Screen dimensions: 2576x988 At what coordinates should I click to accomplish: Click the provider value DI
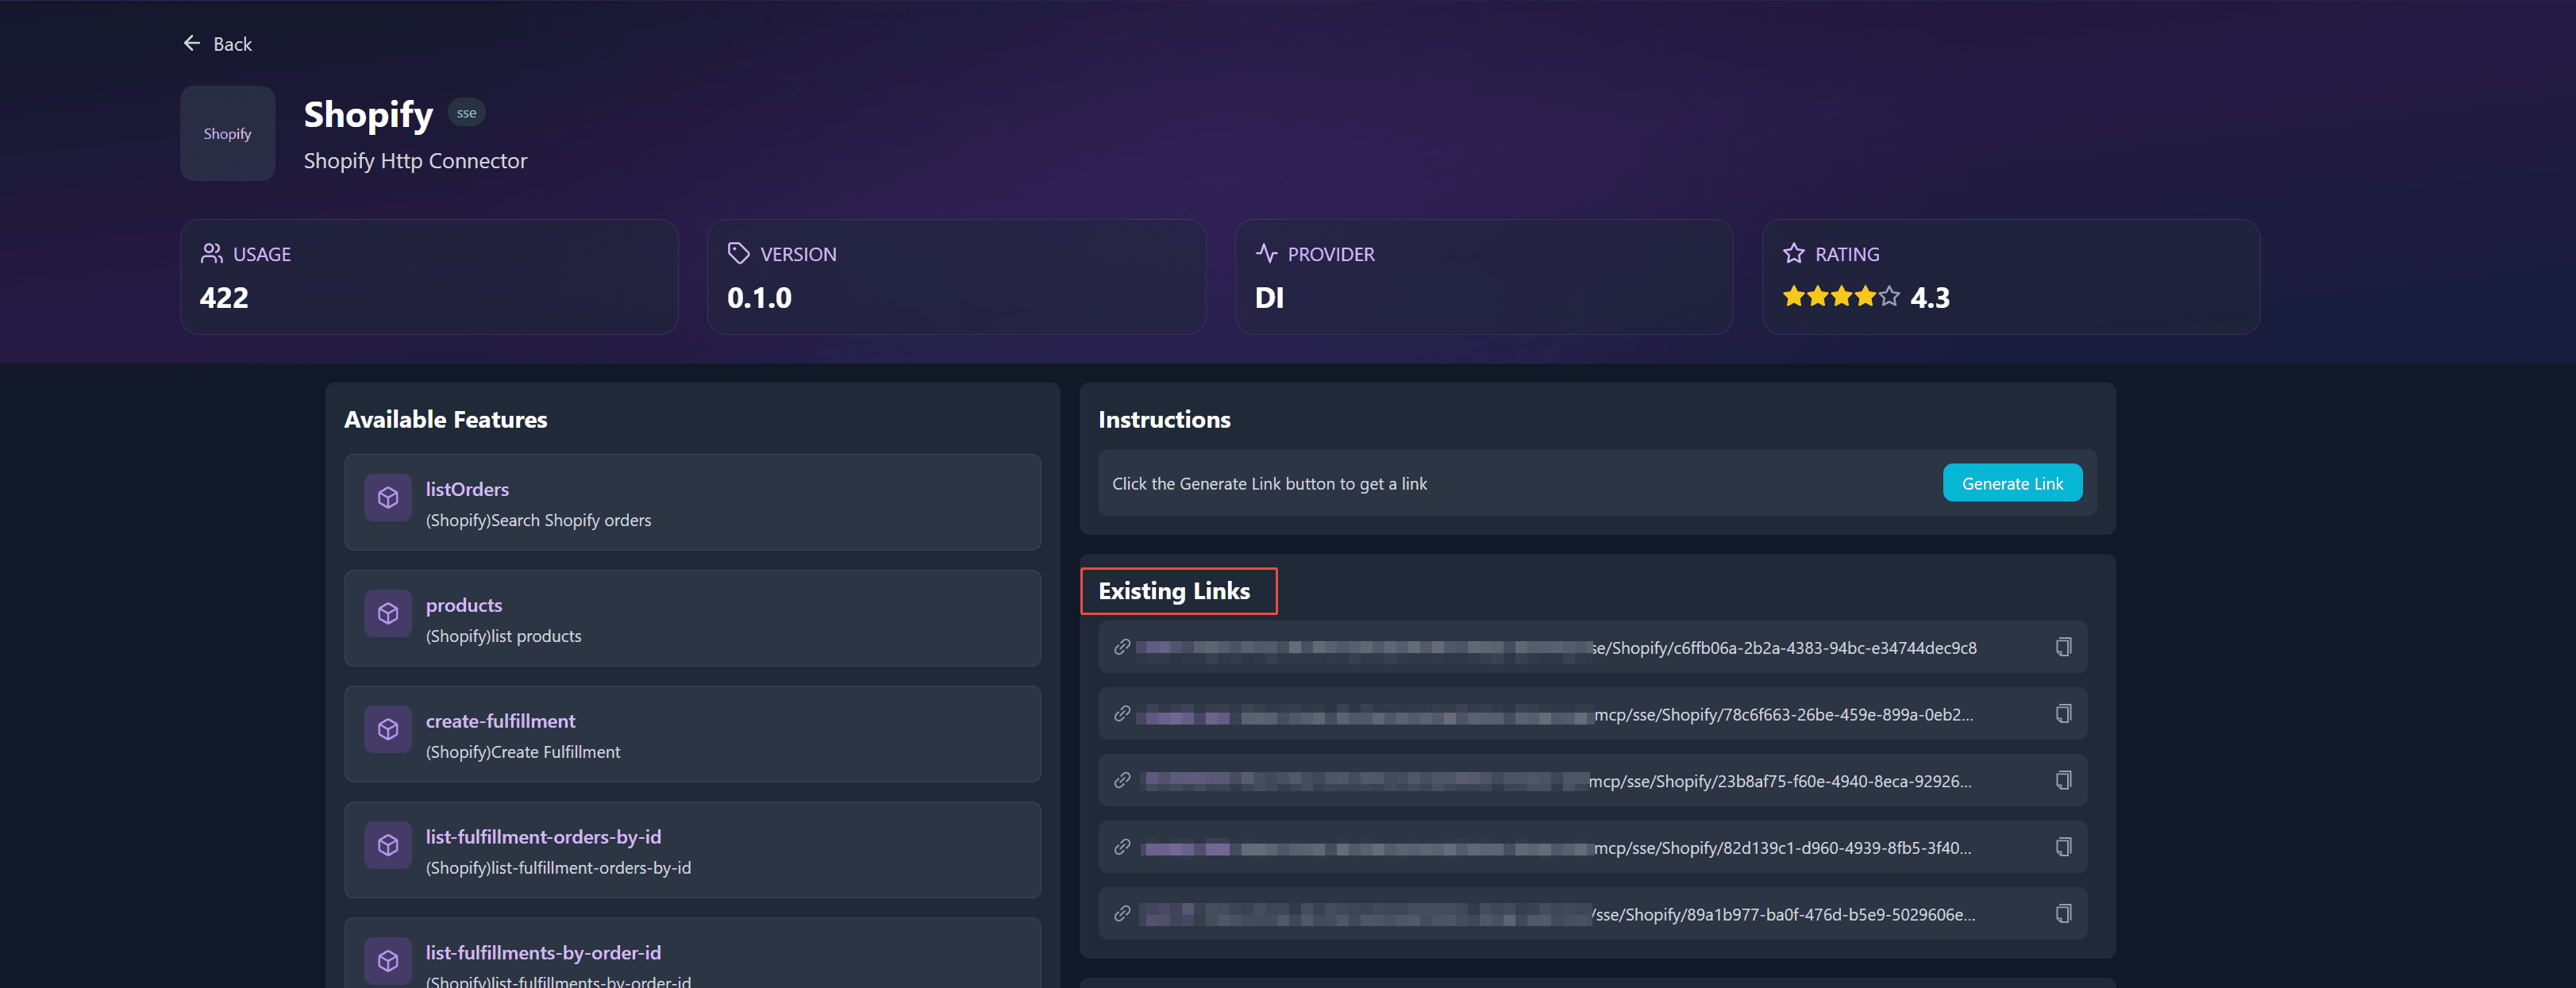point(1269,298)
